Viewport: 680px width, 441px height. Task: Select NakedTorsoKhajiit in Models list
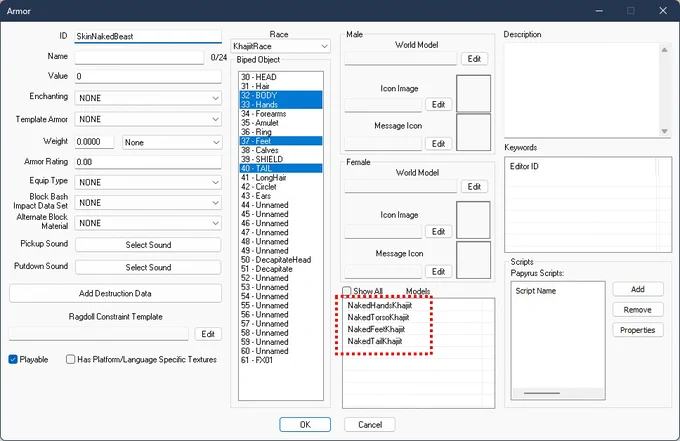(378, 317)
